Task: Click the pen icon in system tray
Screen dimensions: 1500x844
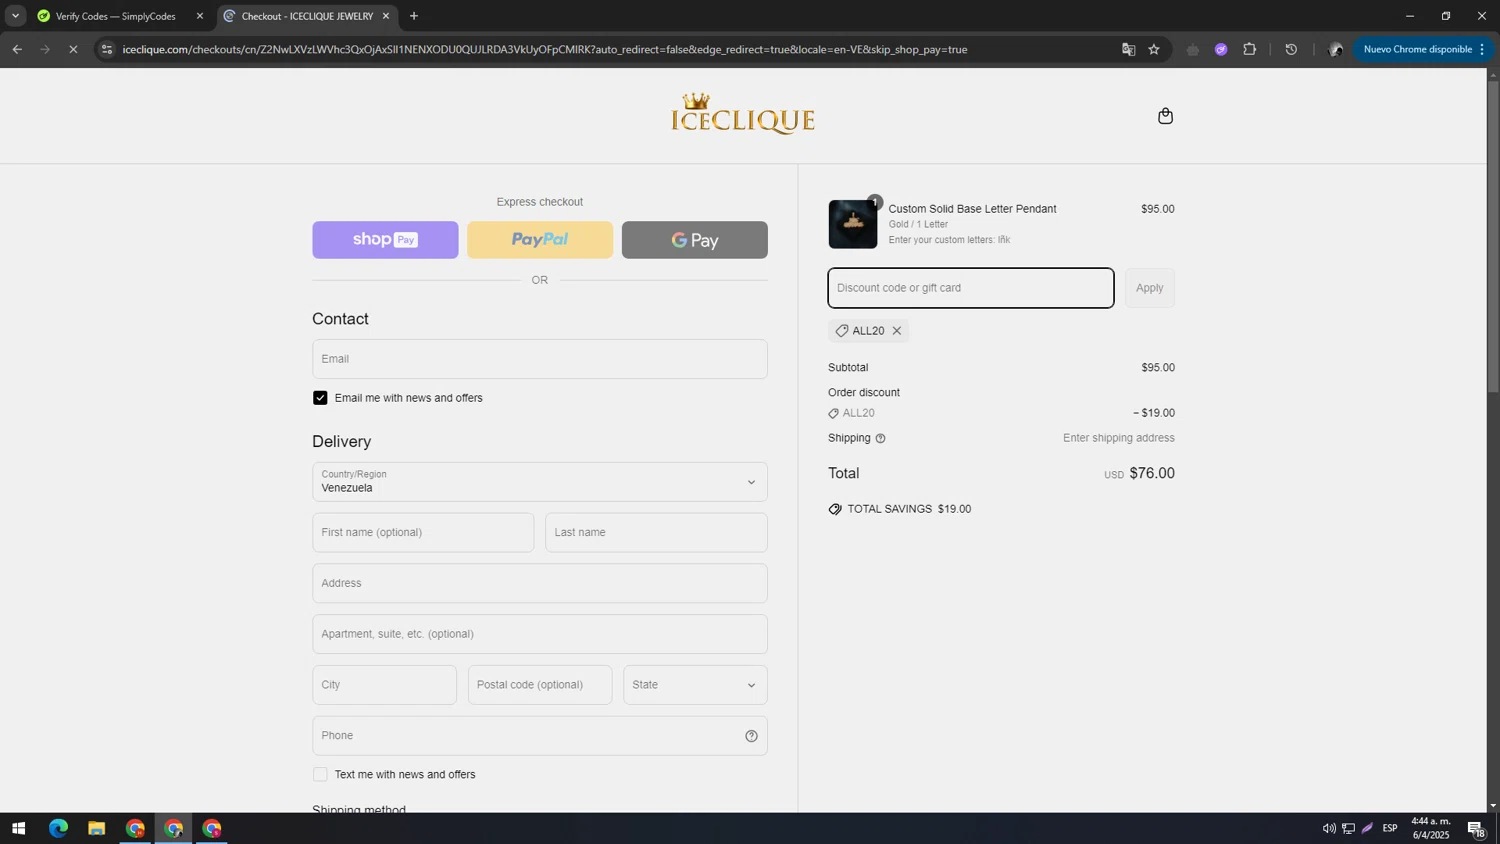Action: [1367, 829]
